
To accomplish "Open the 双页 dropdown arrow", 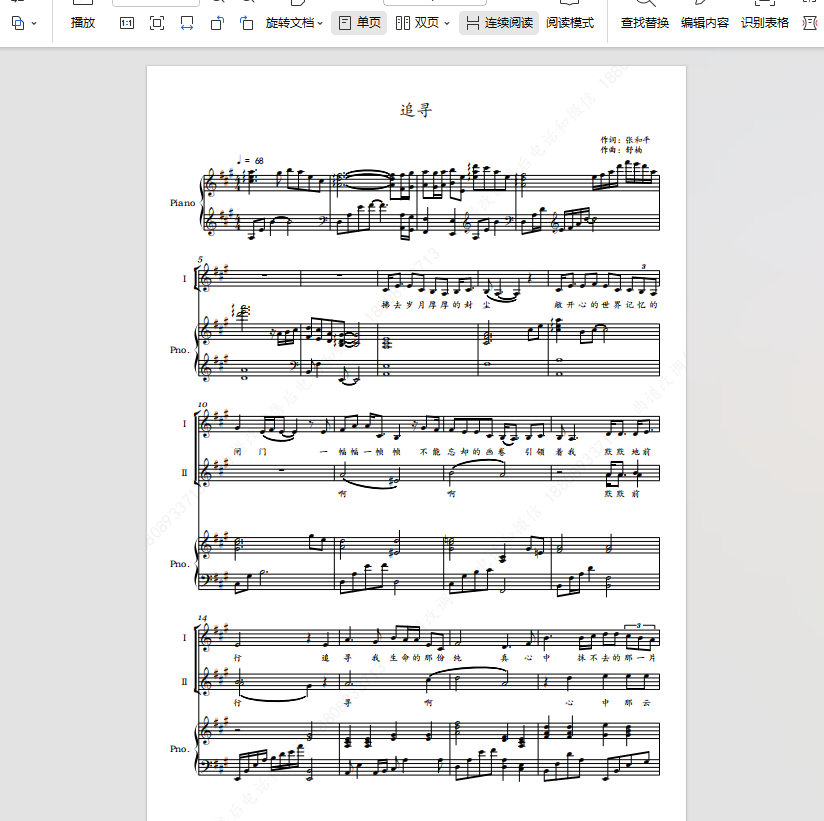I will pyautogui.click(x=447, y=24).
